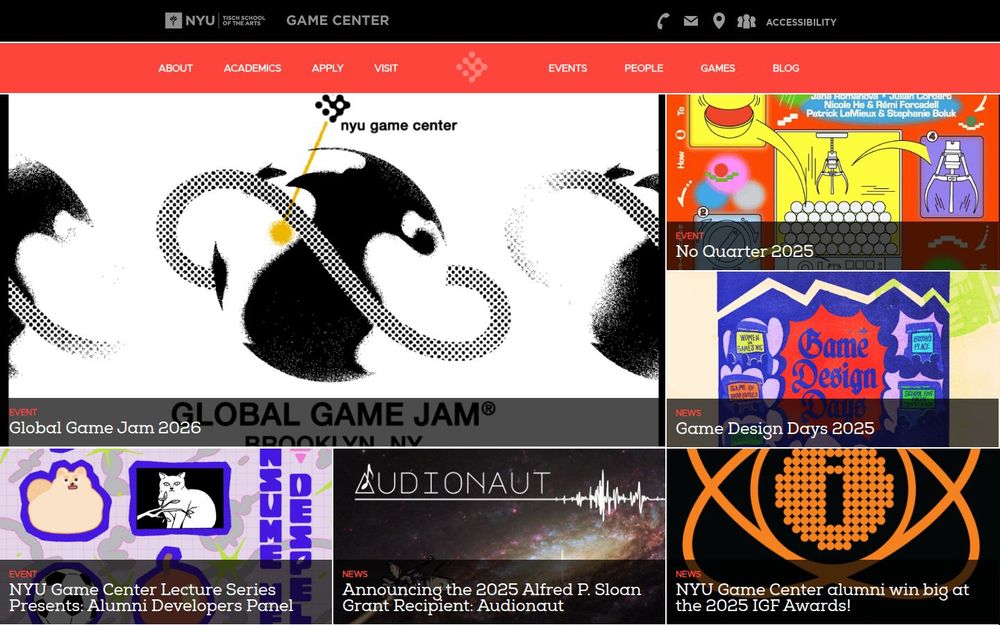Viewport: 1000px width, 625px height.
Task: Click the Game Center header title
Action: click(x=337, y=20)
